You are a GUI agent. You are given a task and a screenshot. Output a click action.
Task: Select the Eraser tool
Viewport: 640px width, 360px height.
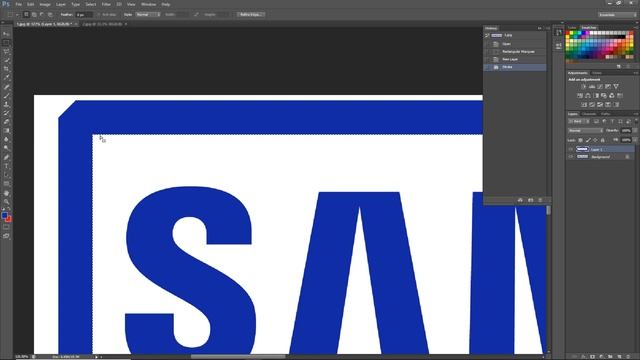[6, 122]
